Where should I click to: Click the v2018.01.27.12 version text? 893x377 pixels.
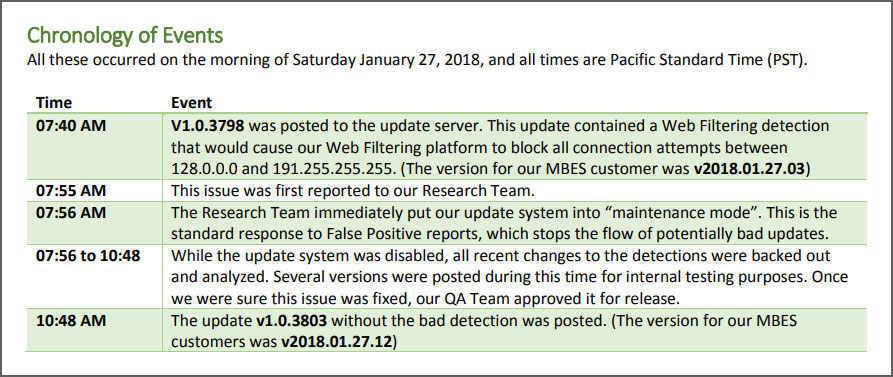pyautogui.click(x=335, y=342)
